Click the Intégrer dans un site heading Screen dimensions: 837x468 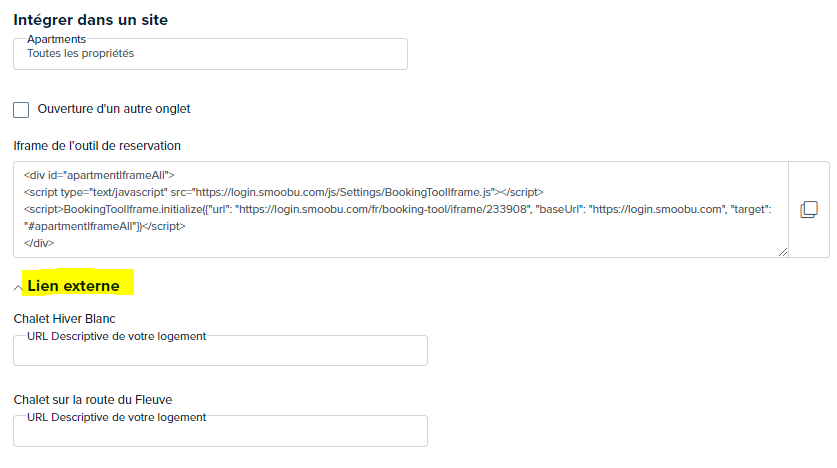coord(91,20)
